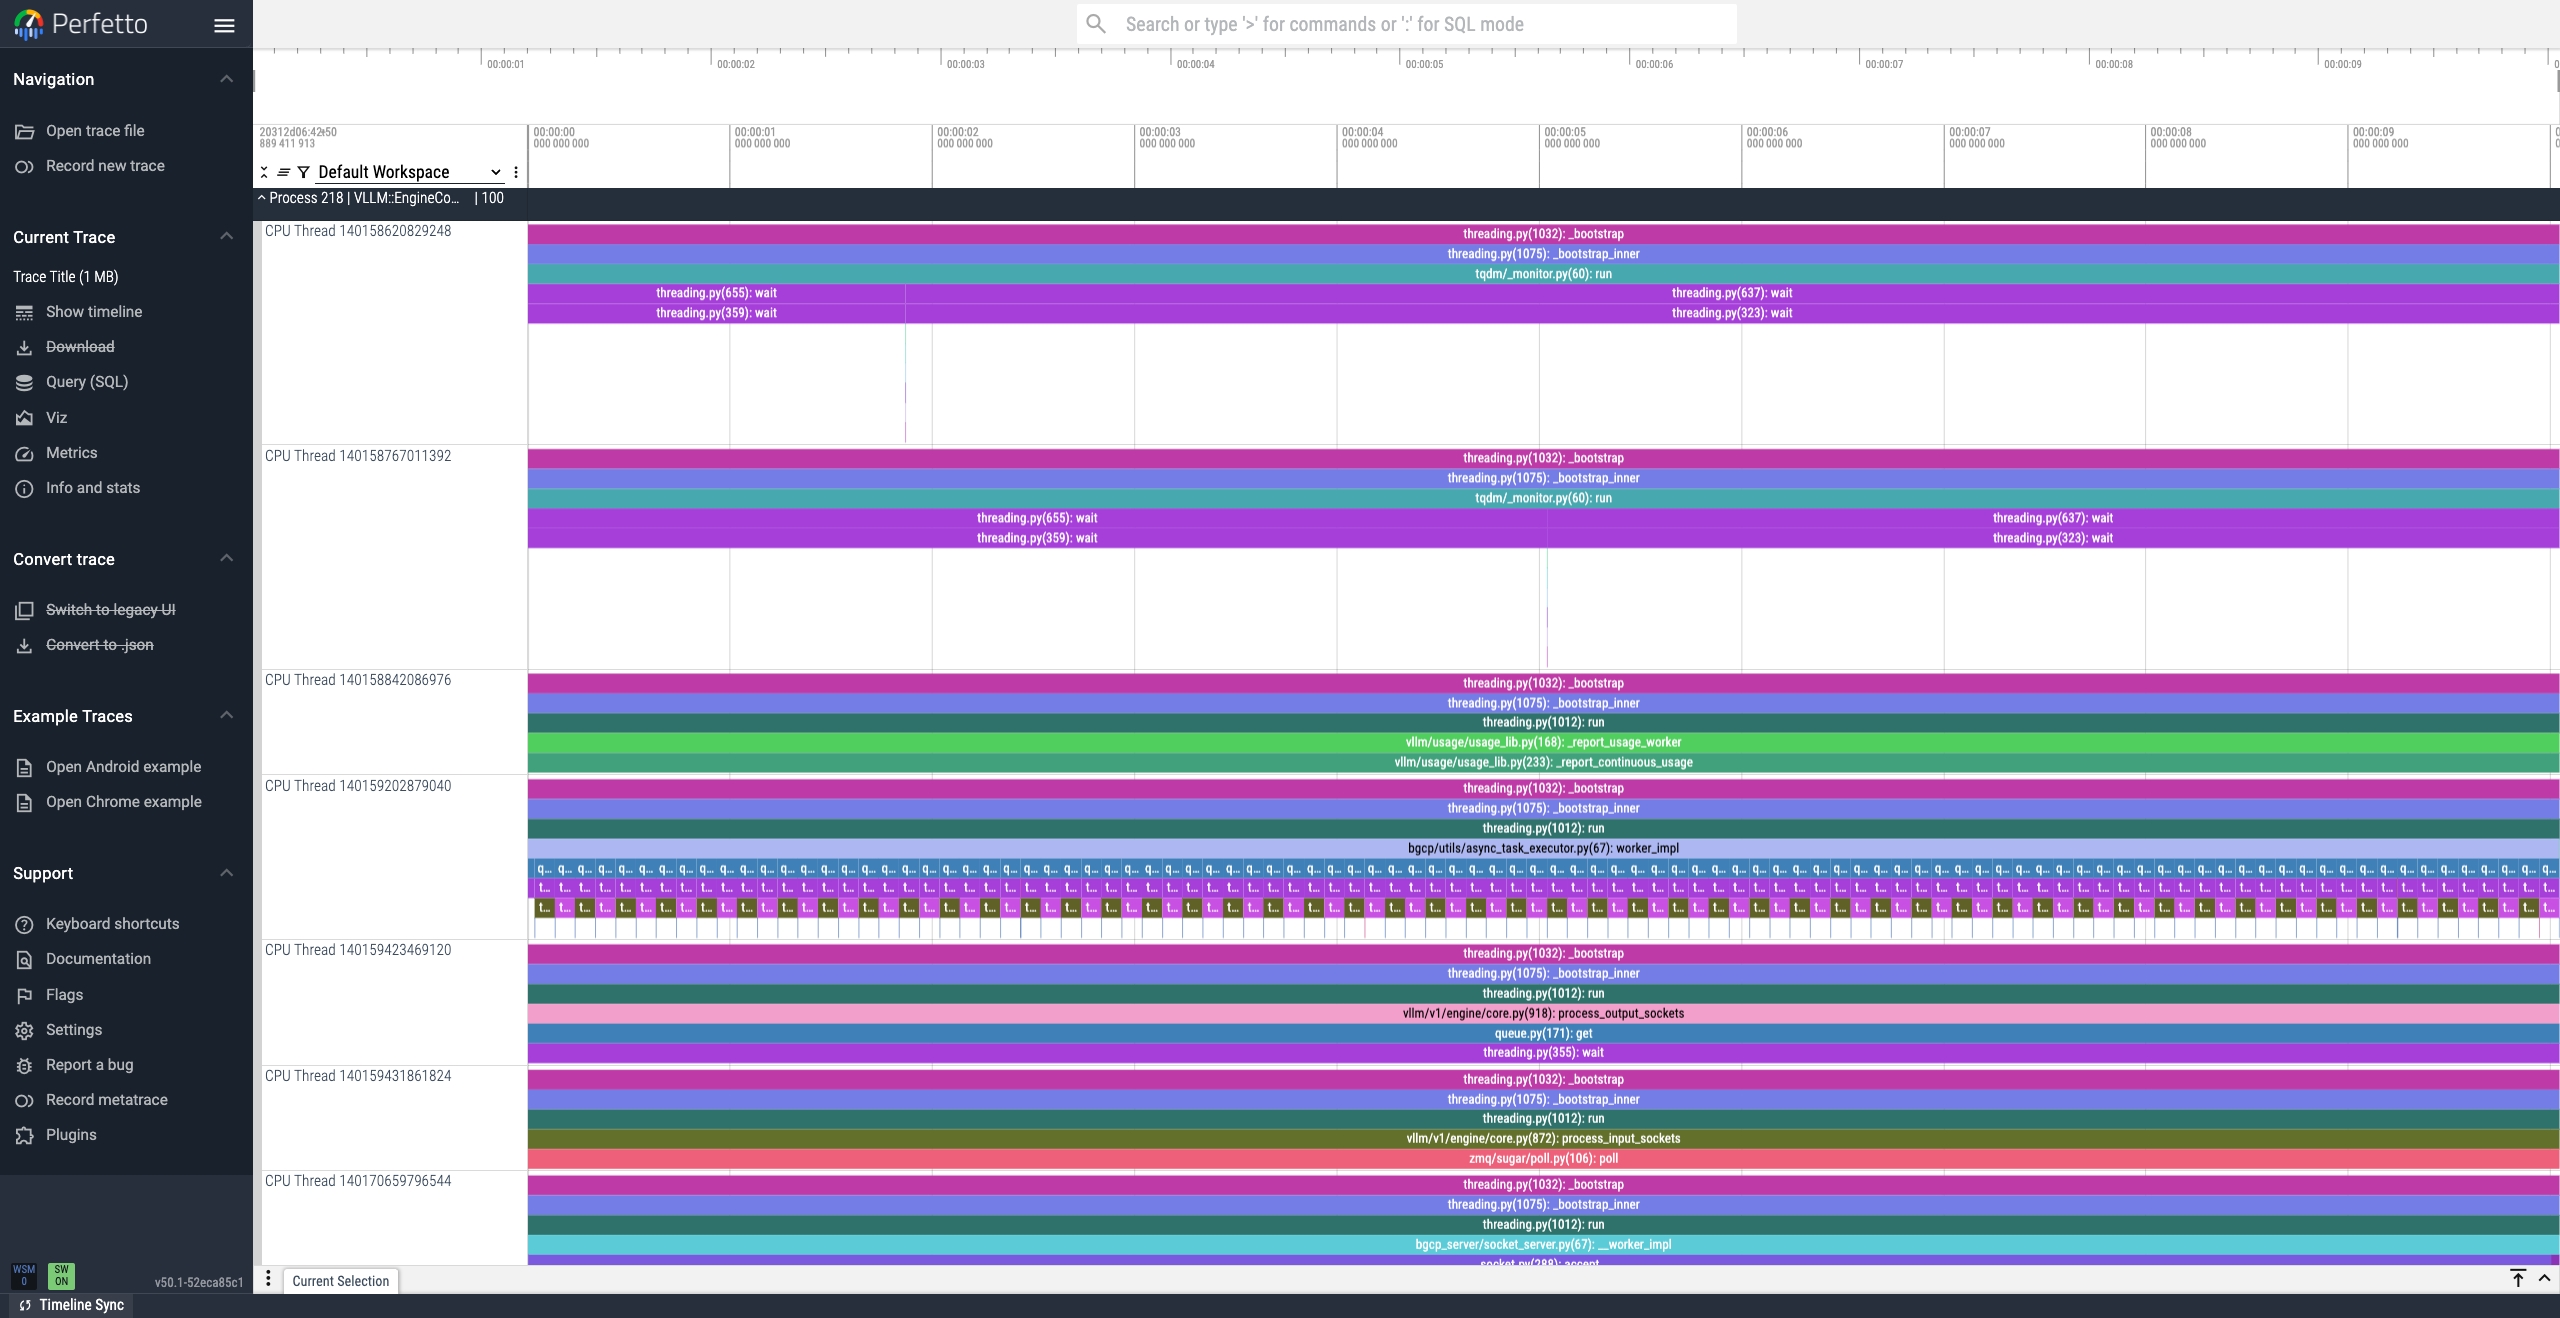Viewport: 2560px width, 1318px height.
Task: Collapse the Process 218 track group
Action: tap(262, 198)
